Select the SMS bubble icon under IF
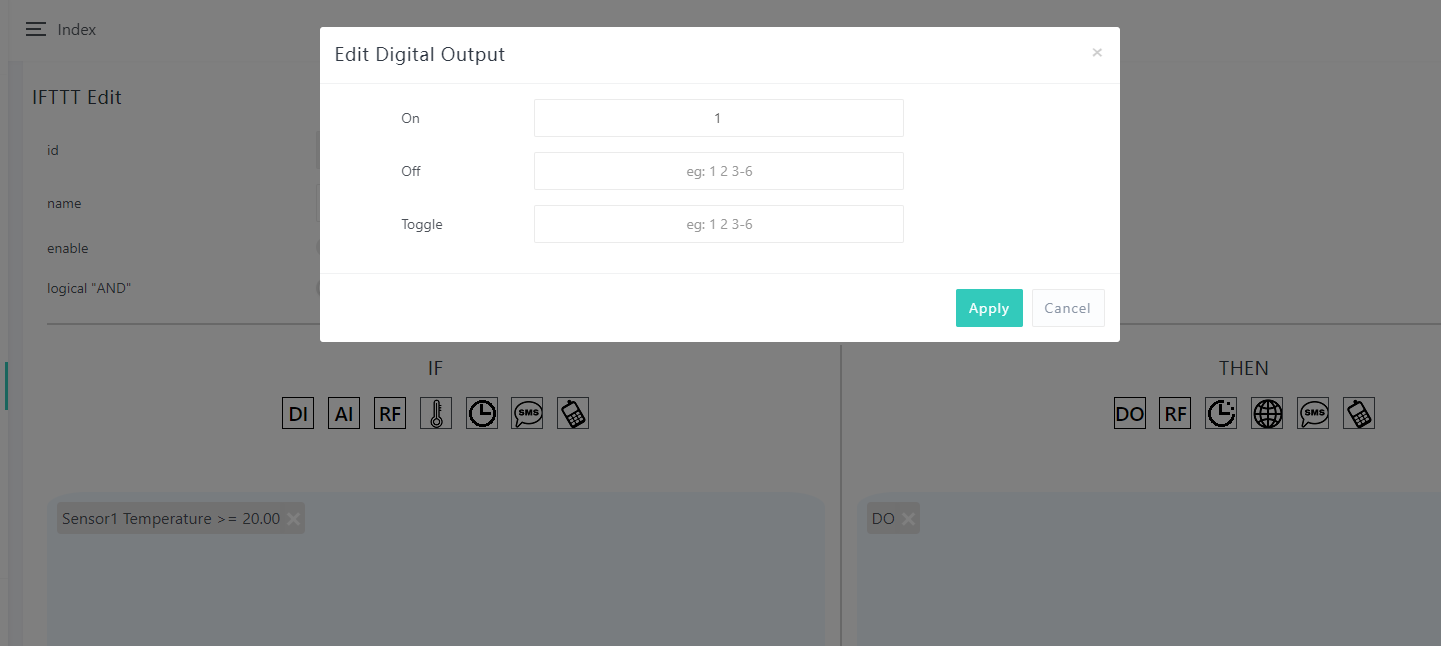Viewport: 1441px width, 646px height. pos(527,413)
